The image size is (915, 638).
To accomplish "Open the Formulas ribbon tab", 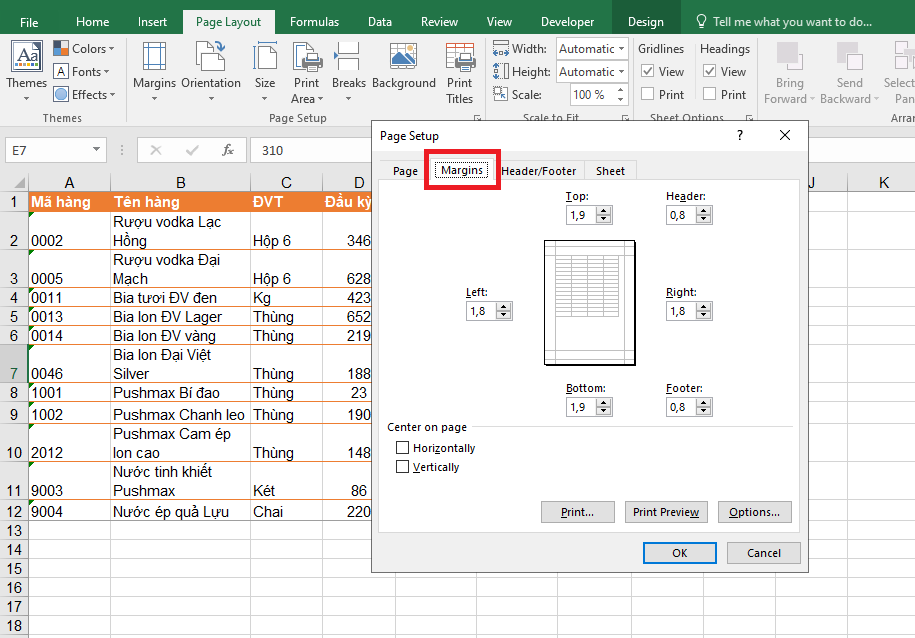I will coord(314,21).
